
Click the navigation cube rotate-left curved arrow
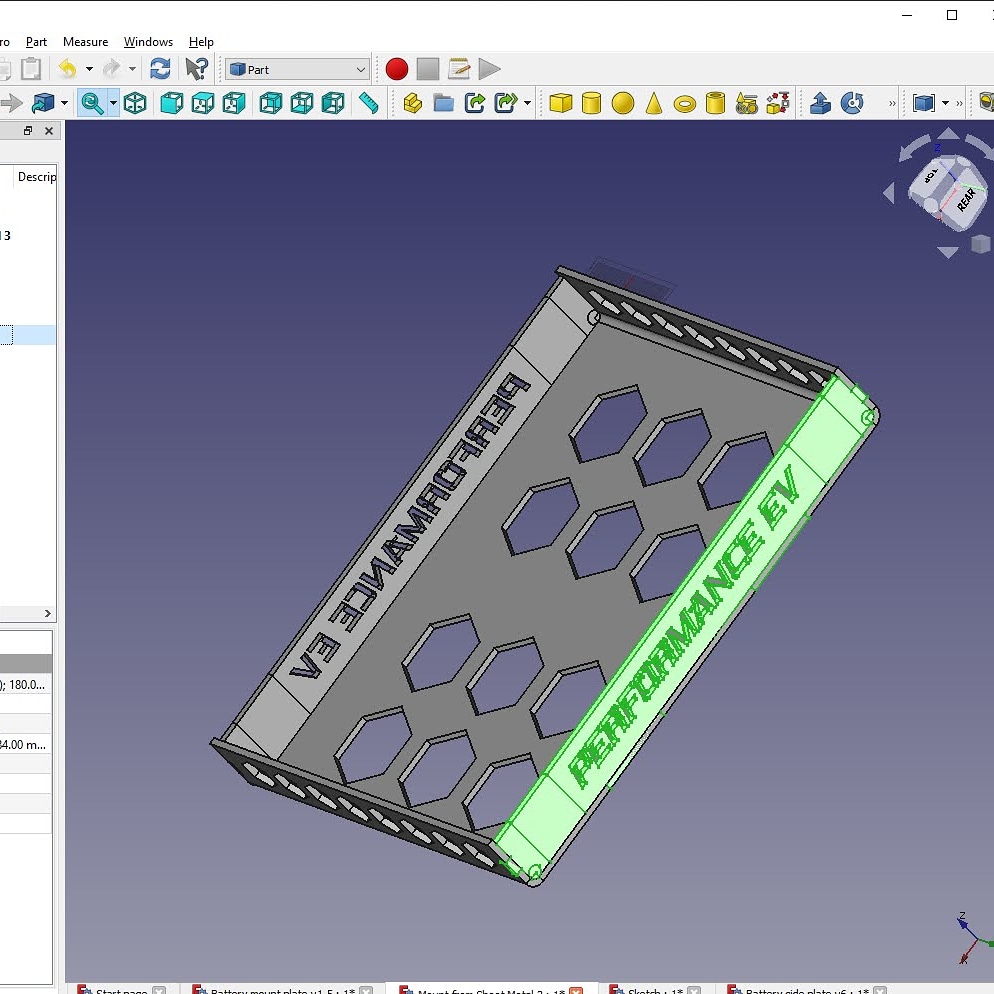(913, 148)
